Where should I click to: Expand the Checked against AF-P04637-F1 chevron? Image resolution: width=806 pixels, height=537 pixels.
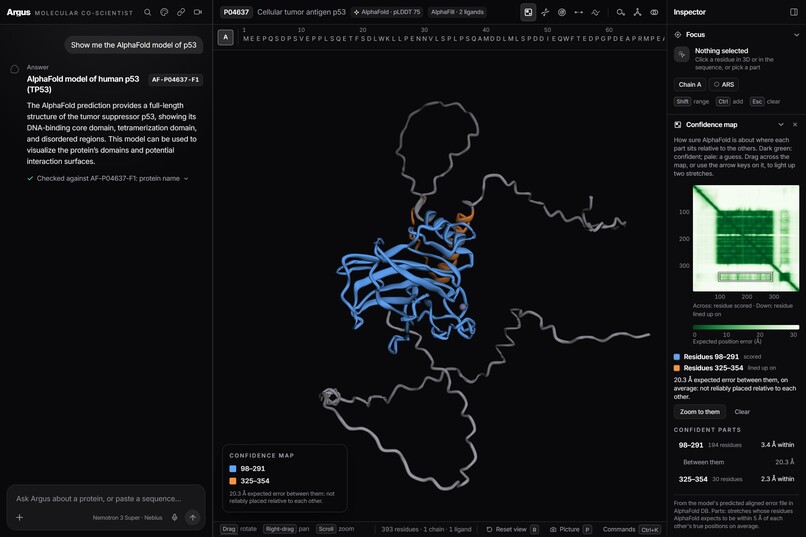(x=186, y=179)
